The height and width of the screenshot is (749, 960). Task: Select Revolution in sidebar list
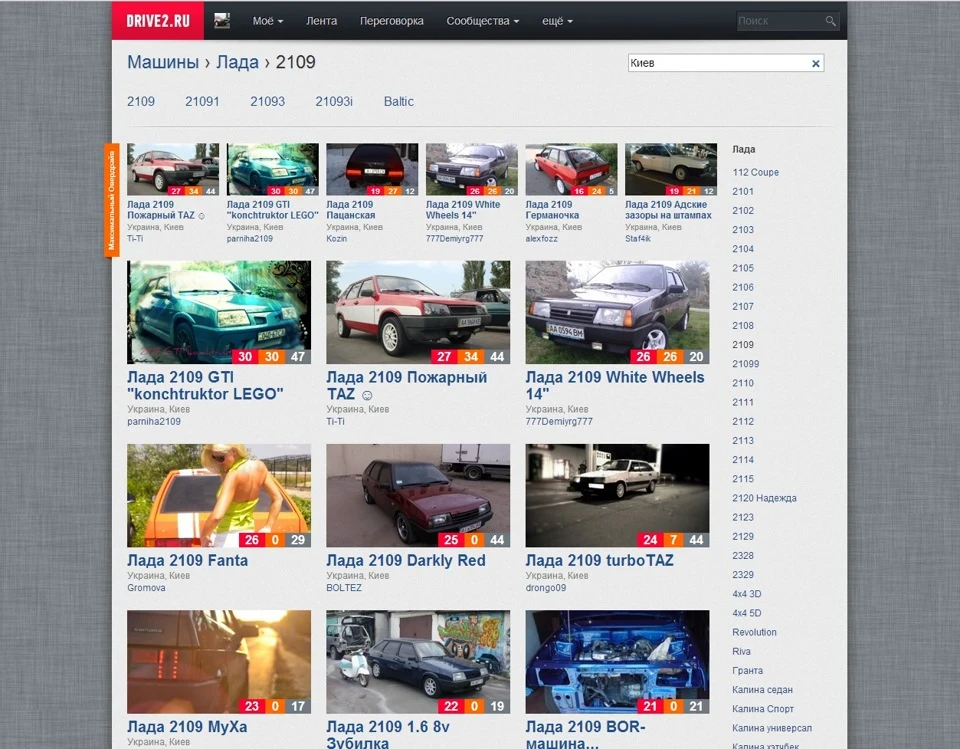754,632
